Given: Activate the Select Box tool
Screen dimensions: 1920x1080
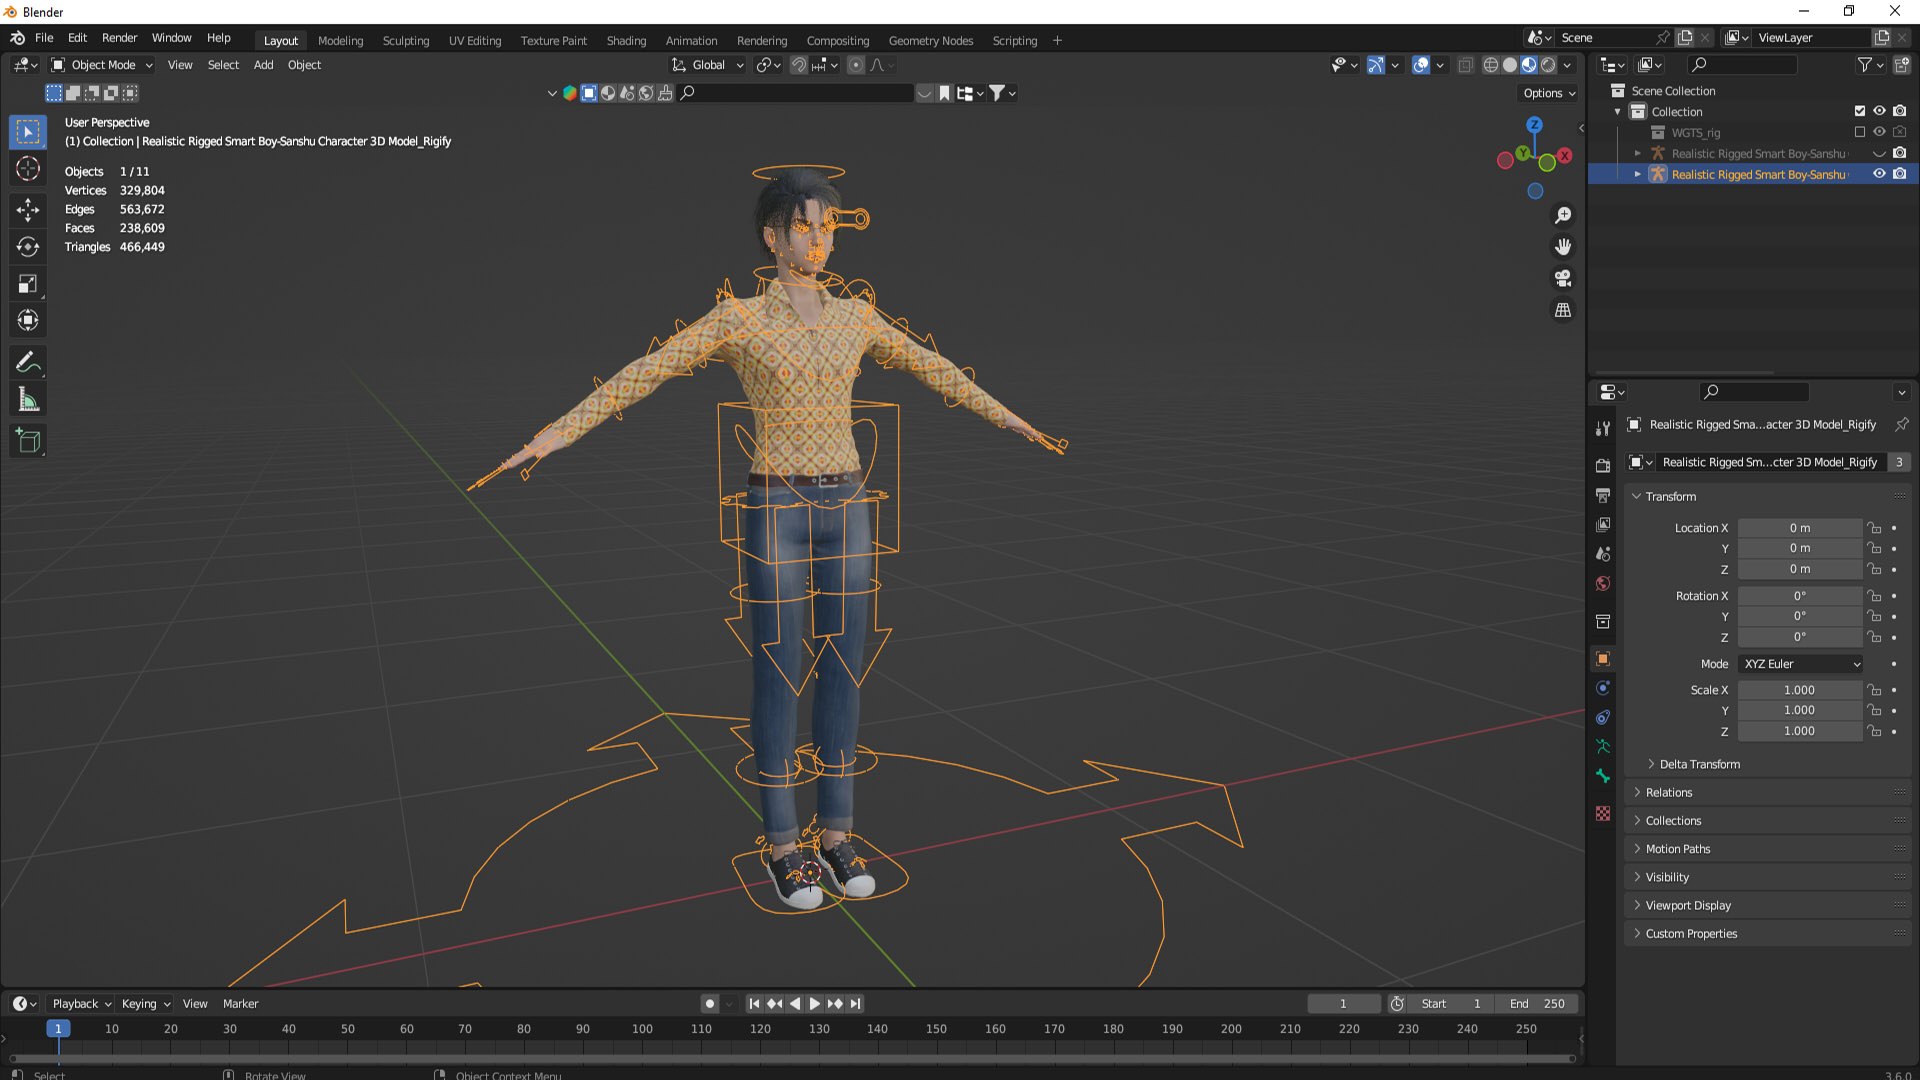Looking at the screenshot, I should (28, 132).
